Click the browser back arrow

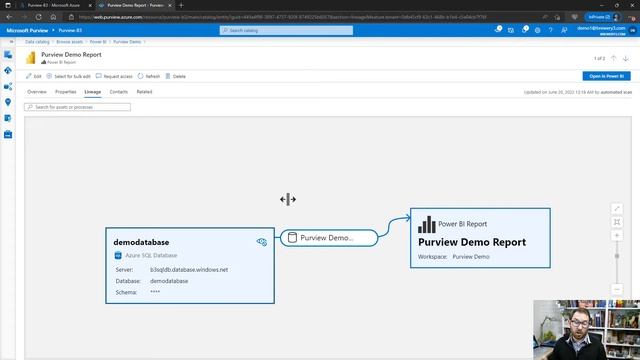[9, 17]
